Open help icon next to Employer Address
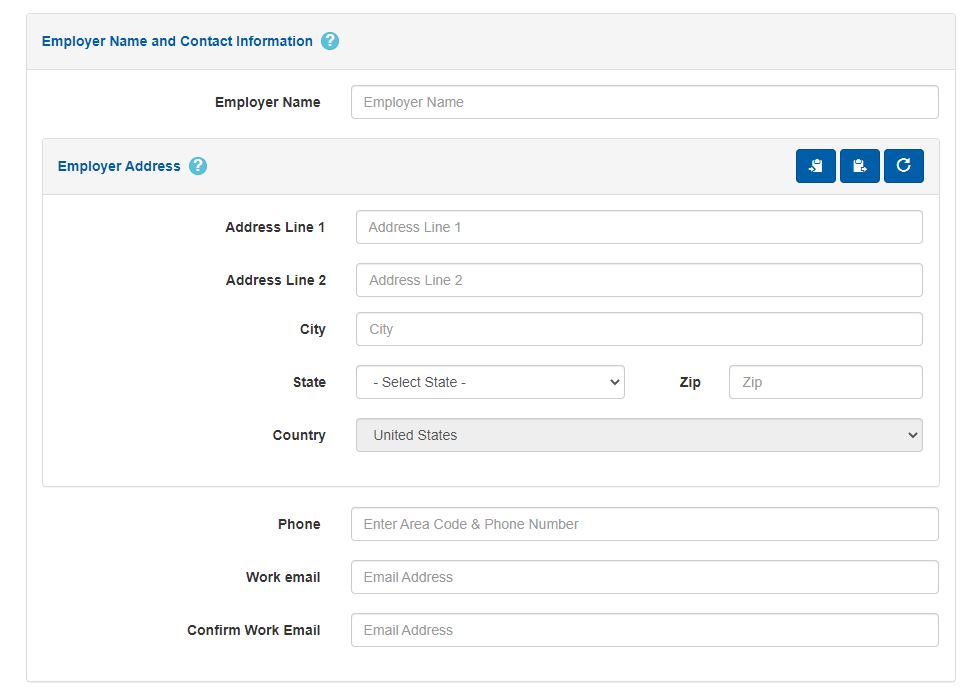The image size is (964, 690). click(x=198, y=166)
